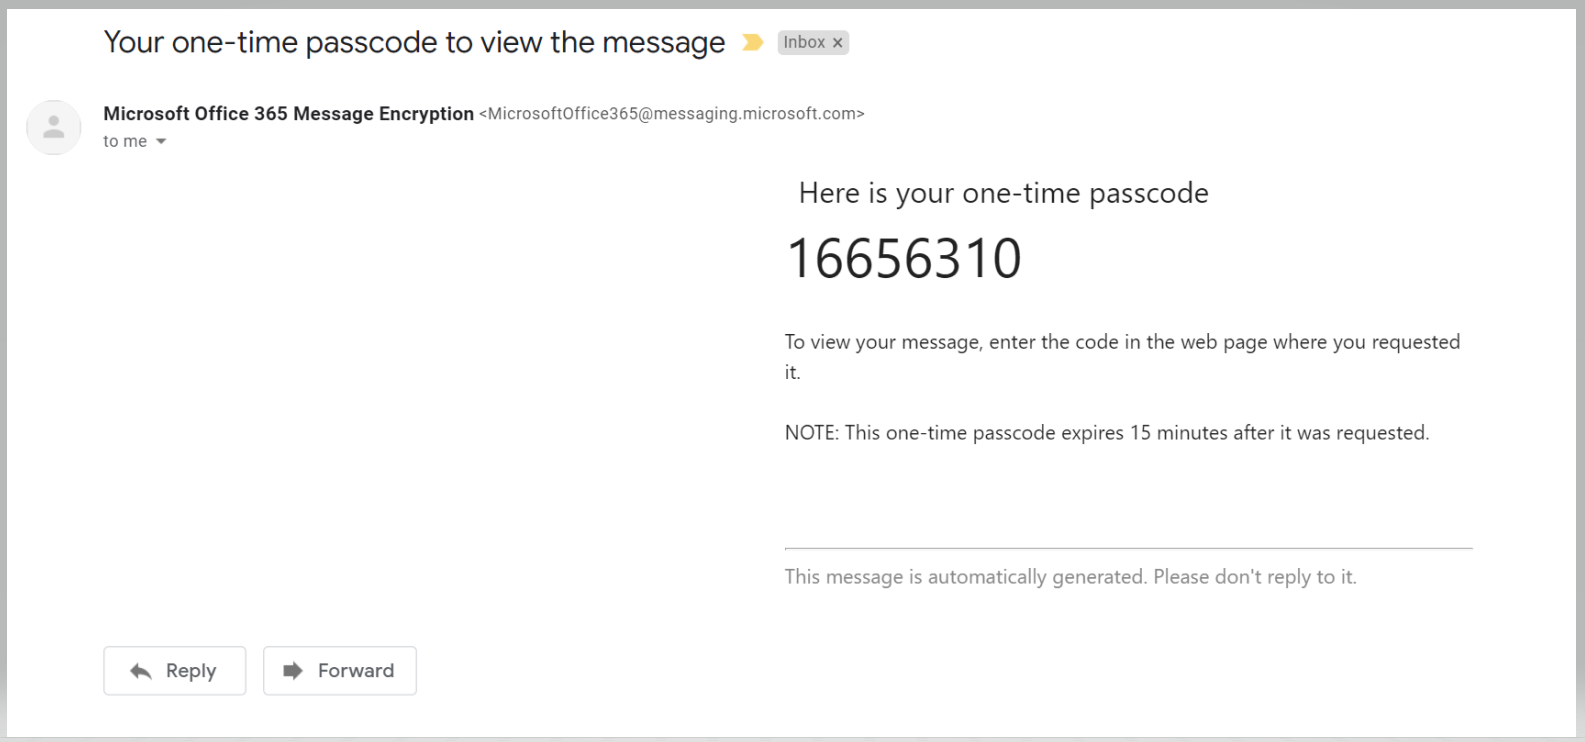Open the sender's profile avatar icon

(54, 127)
